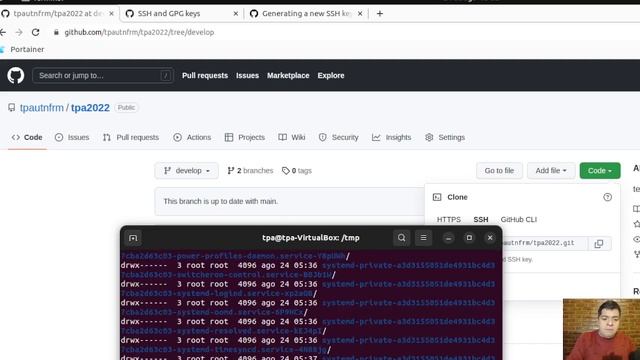Open Pull requests in top navigation

click(205, 76)
